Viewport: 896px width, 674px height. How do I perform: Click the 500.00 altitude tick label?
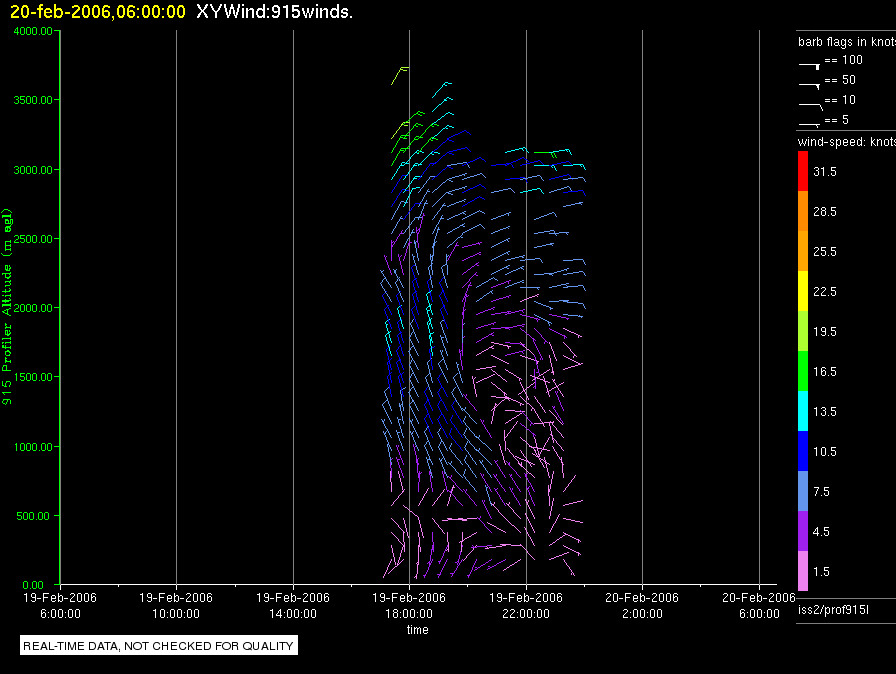coord(33,516)
